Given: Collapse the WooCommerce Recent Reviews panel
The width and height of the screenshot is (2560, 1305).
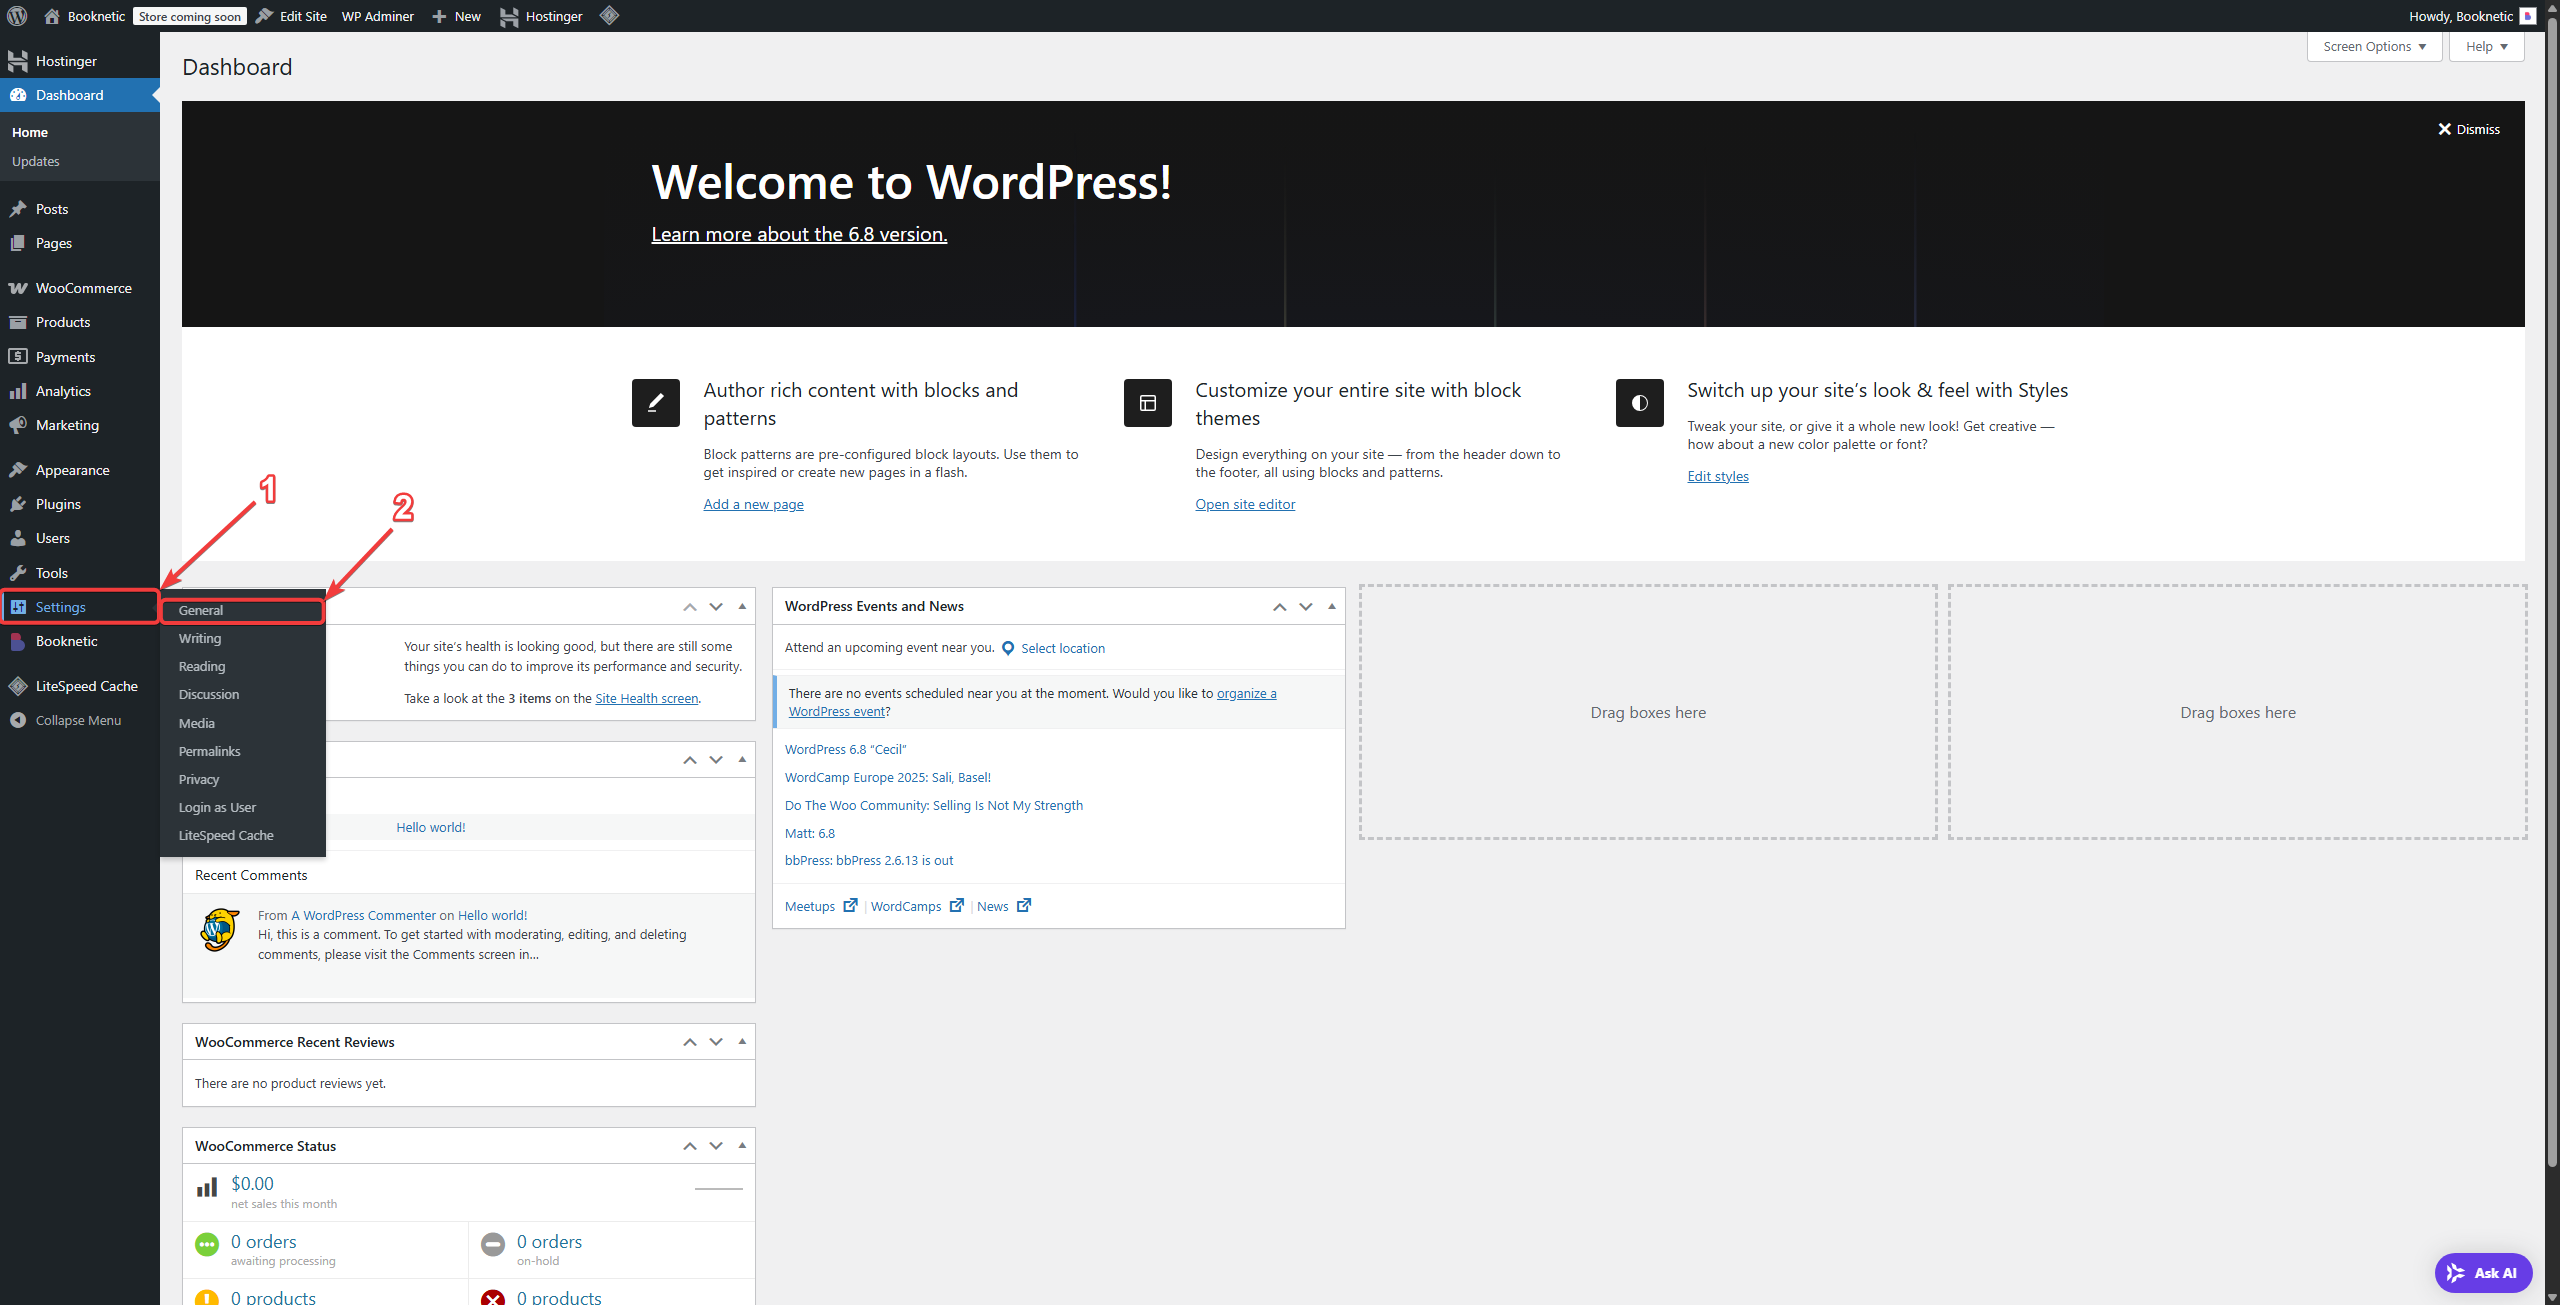Looking at the screenshot, I should coord(742,1042).
